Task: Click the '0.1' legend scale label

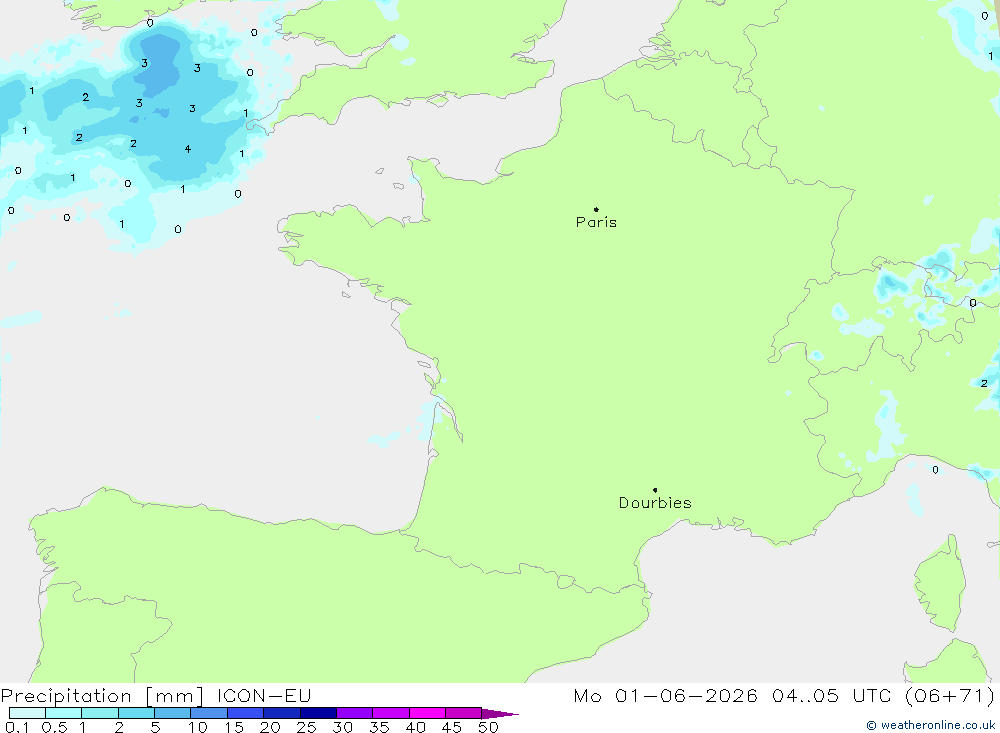Action: pos(17,727)
